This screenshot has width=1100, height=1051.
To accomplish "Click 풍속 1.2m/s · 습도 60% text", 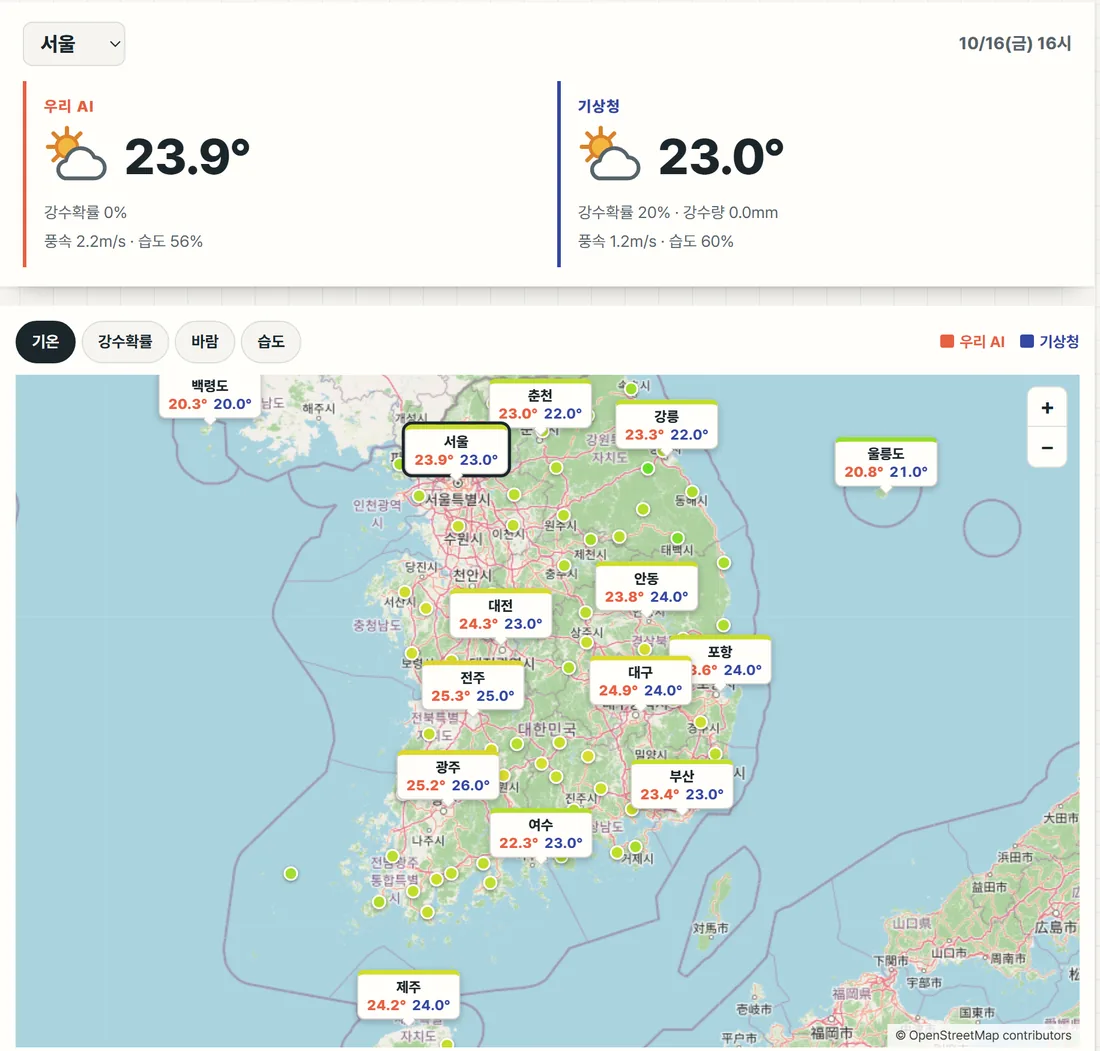I will coord(655,241).
